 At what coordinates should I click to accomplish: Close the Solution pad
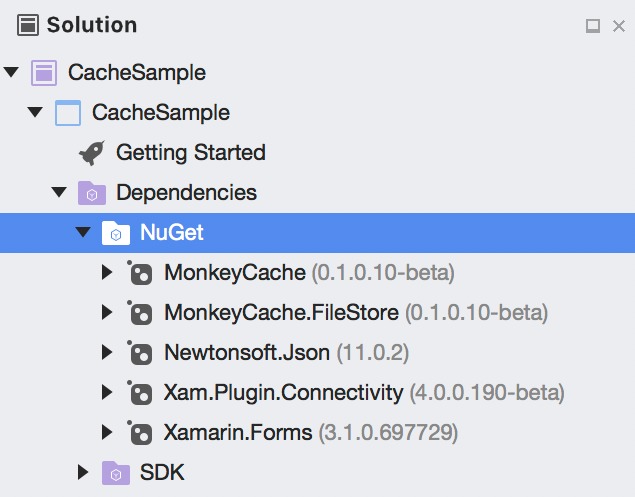(619, 26)
